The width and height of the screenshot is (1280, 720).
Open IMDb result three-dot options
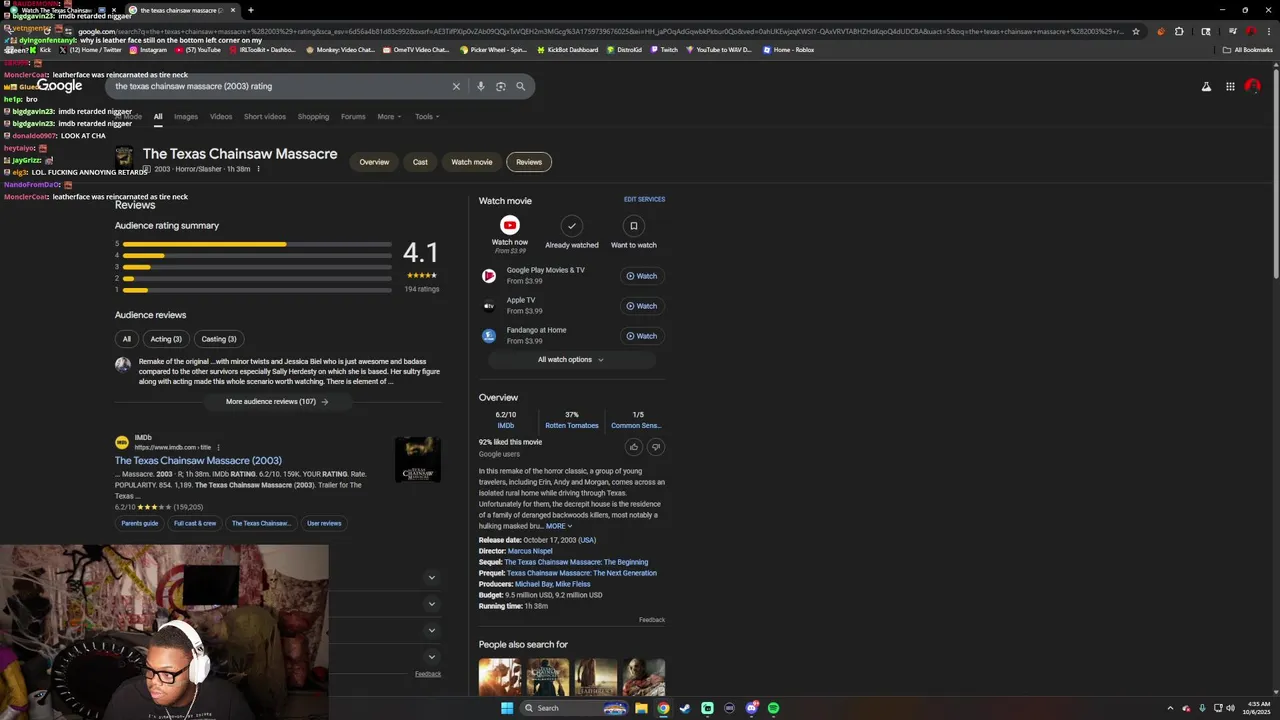[x=218, y=447]
